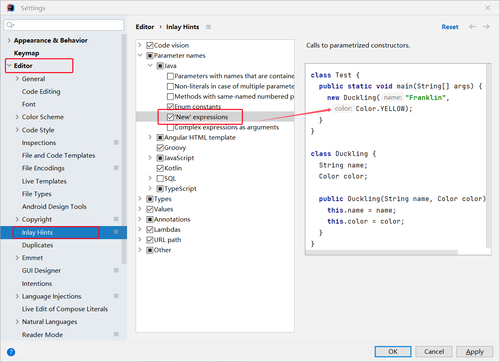
Task: Open Intentions settings page
Action: (37, 283)
